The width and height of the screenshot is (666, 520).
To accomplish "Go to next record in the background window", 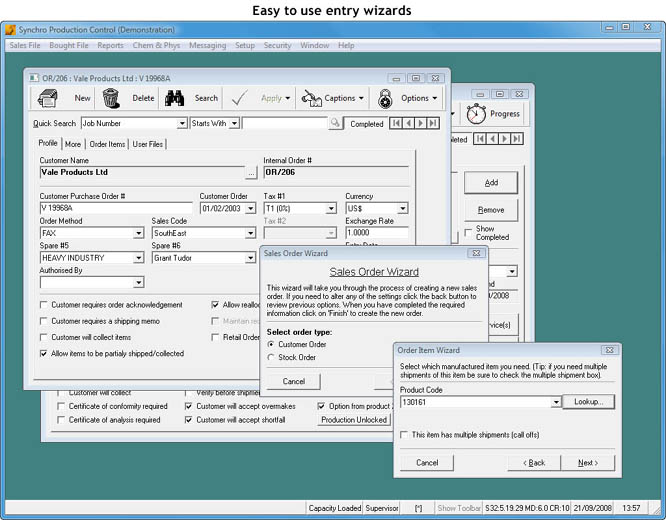I will point(505,139).
